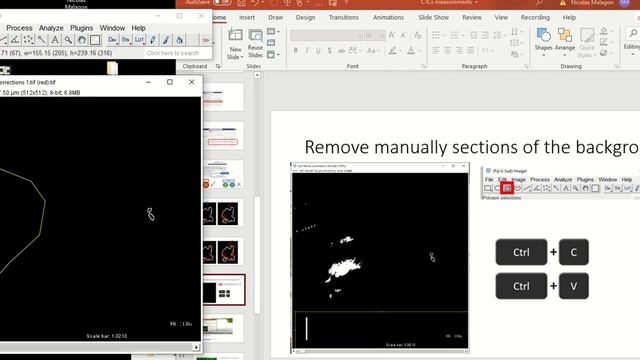This screenshot has width=640, height=360.
Task: Select the Text tool in ImageJ toolbar
Action: click(55, 40)
